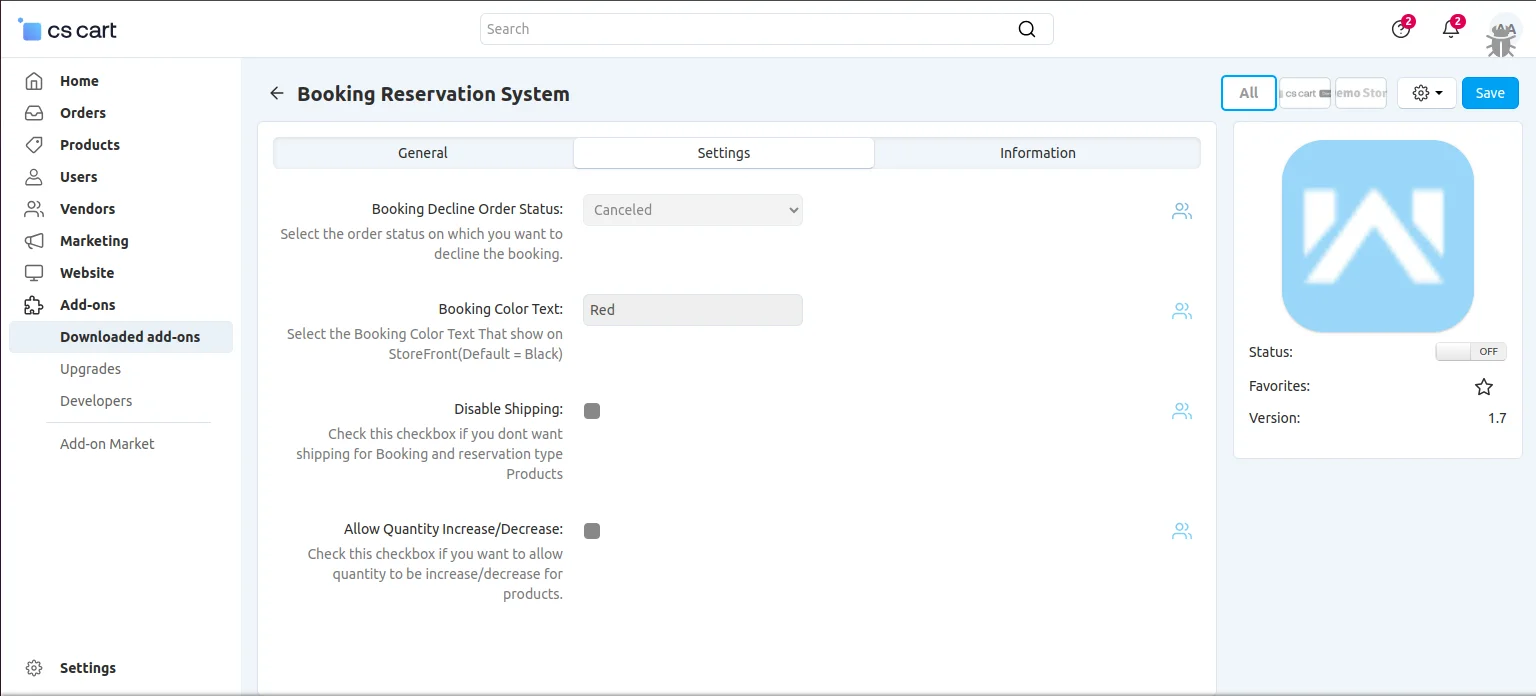Click the Save button
The image size is (1536, 696).
(x=1489, y=93)
